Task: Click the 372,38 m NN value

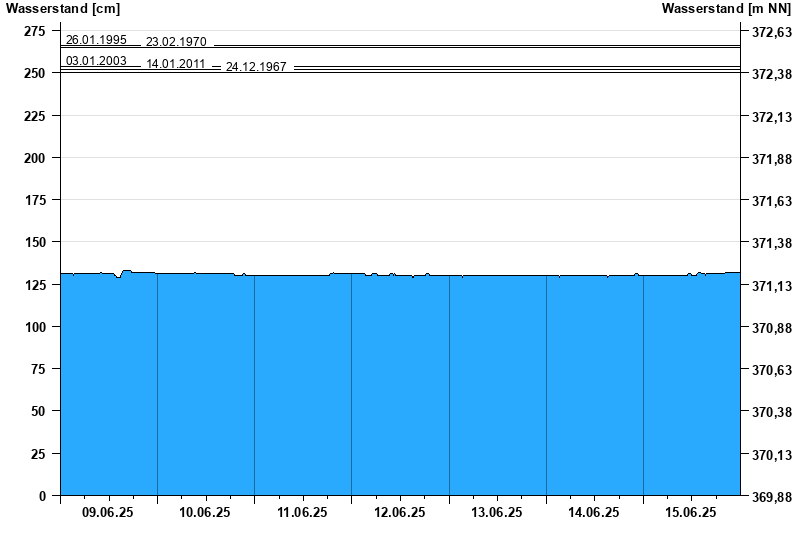Action: [772, 74]
